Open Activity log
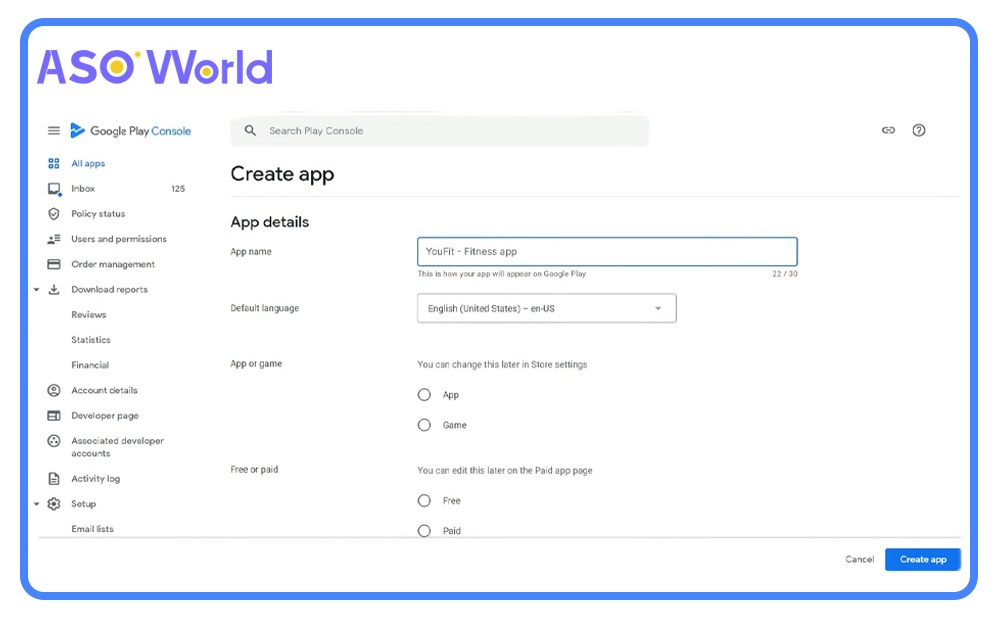This screenshot has height=627, width=998. click(x=95, y=479)
